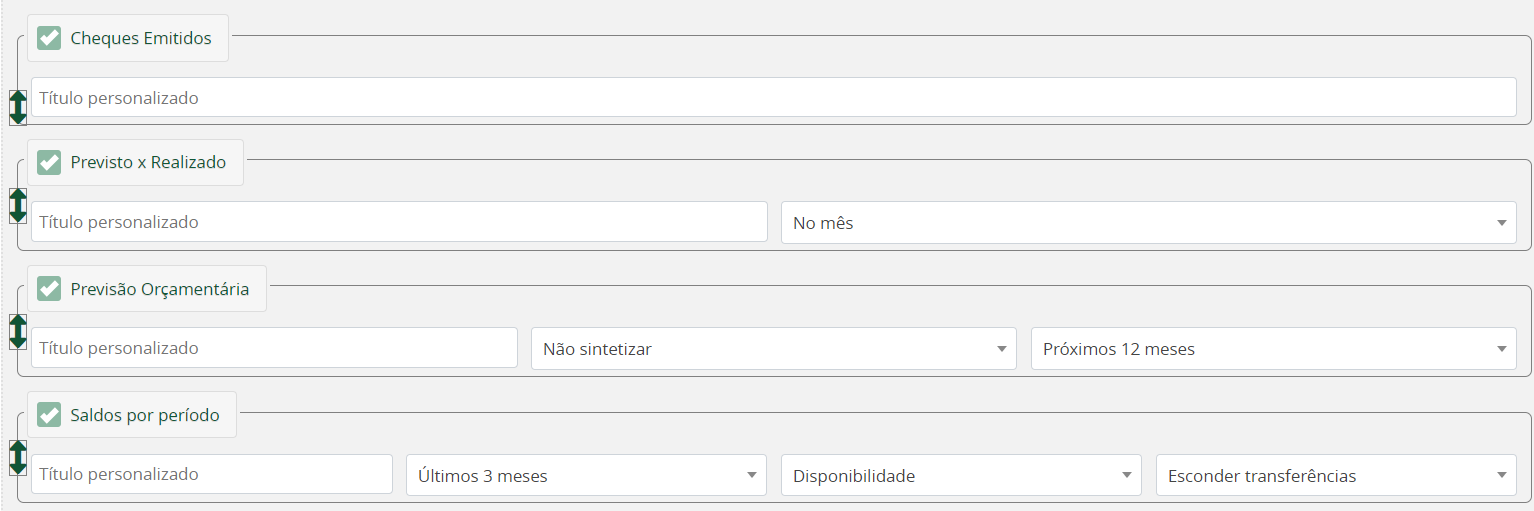
Task: Click the Previsto x Realizado custom title field
Action: tap(399, 222)
